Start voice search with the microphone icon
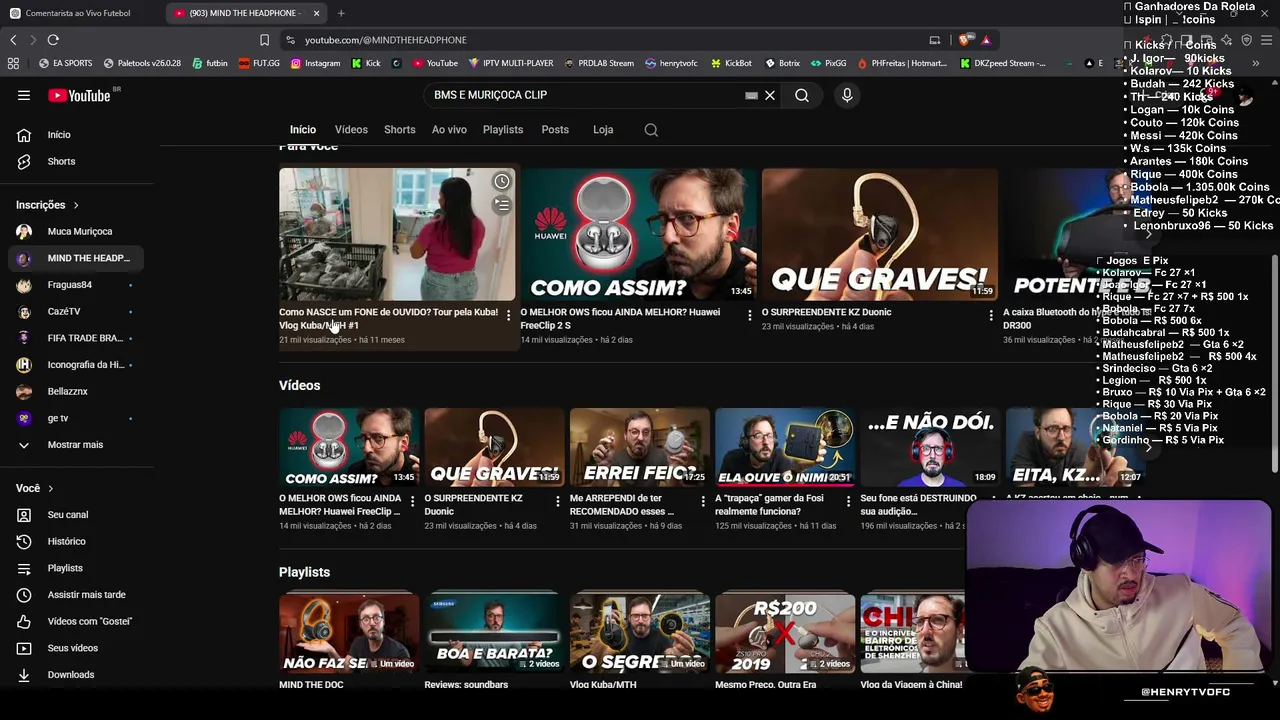 (x=847, y=95)
